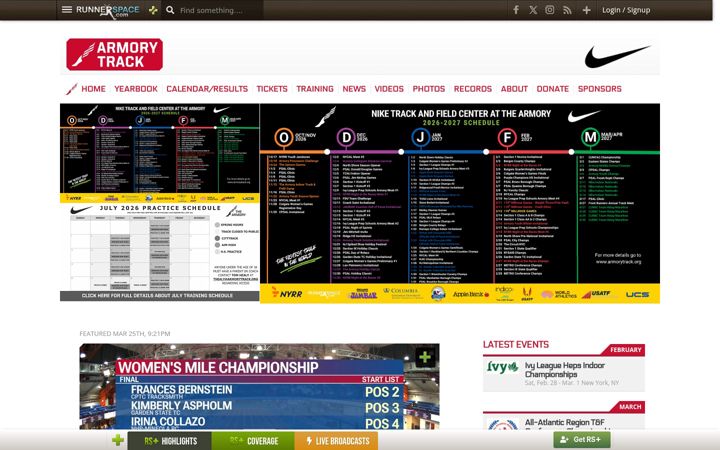Click the green plus icon in bottom bar
The width and height of the screenshot is (720, 450).
click(118, 440)
